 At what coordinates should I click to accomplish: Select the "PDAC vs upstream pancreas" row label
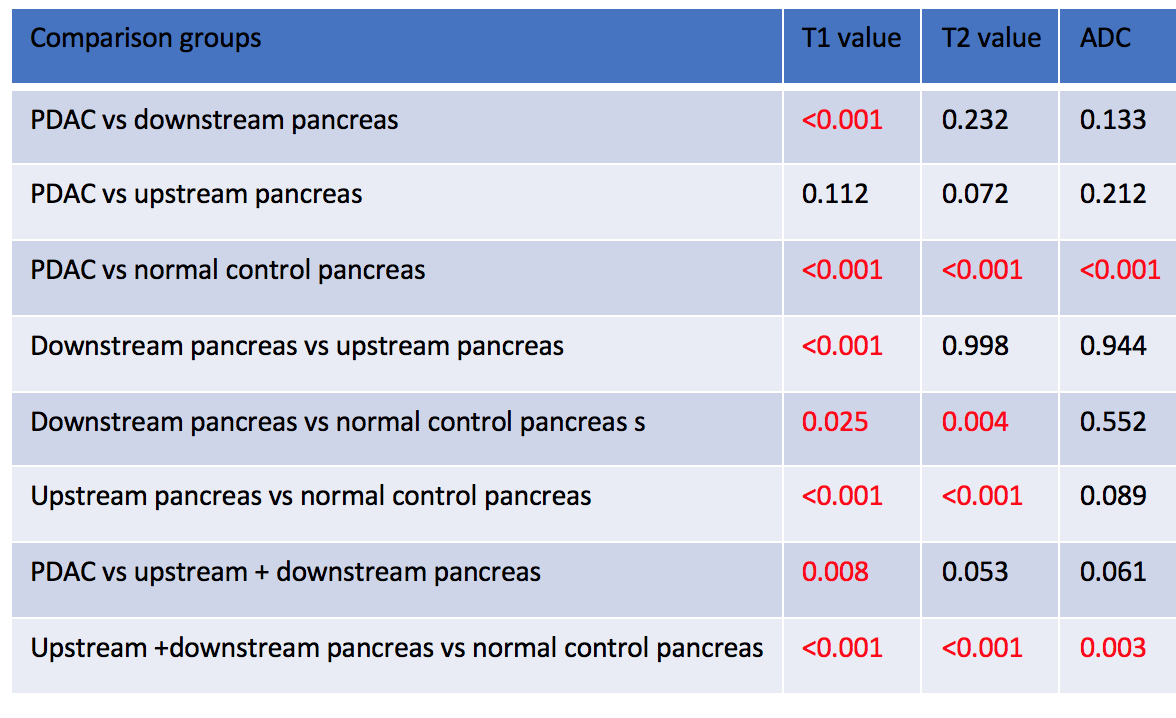pos(196,194)
